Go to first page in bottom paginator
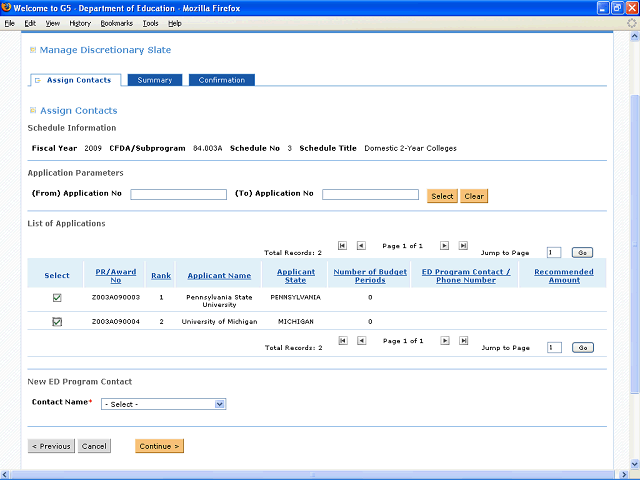Screen dimensions: 640x480 [x=343, y=340]
